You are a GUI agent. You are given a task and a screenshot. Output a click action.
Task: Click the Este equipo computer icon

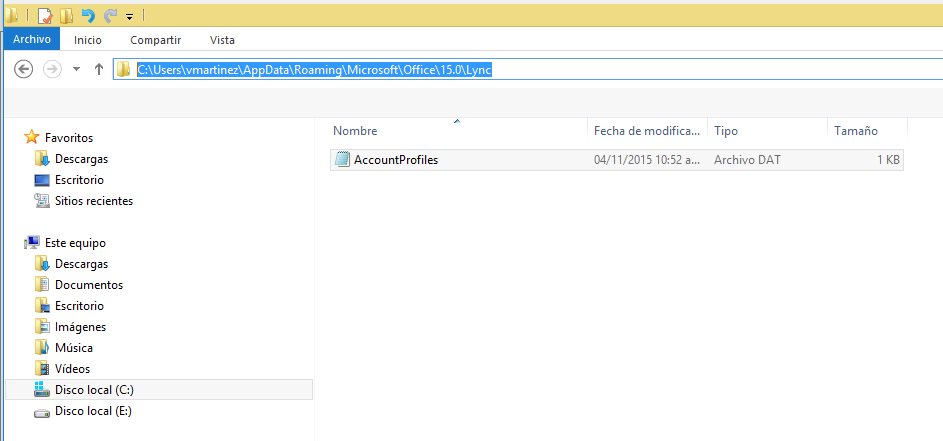pos(32,243)
